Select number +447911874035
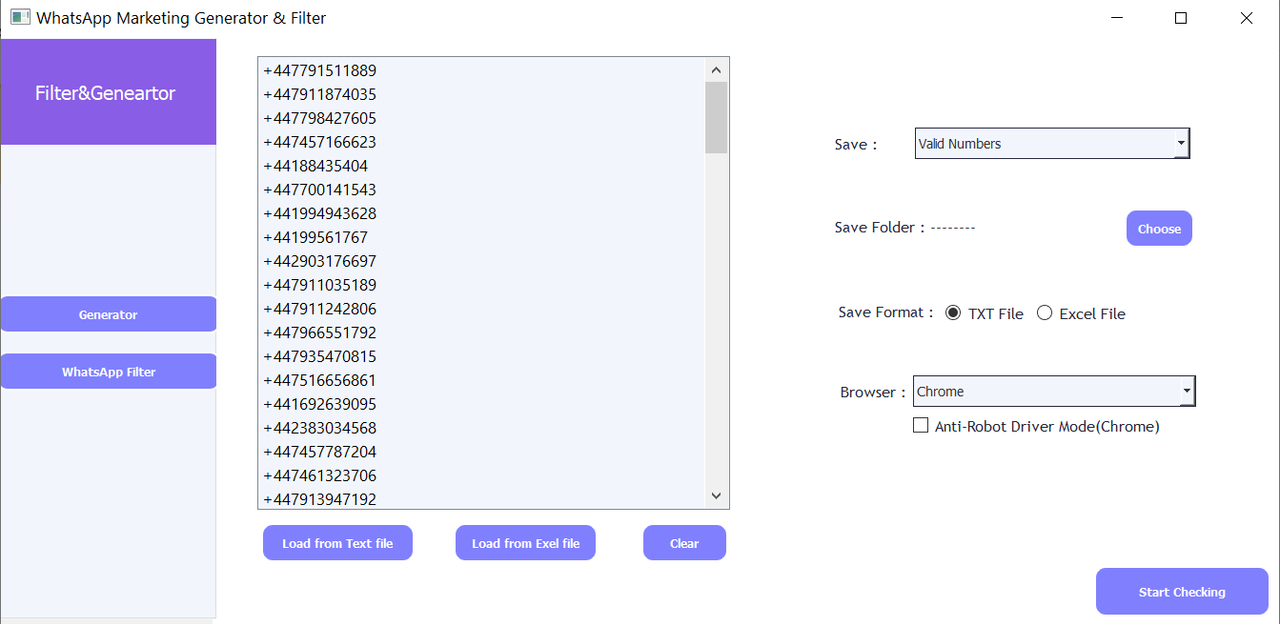Screen dimensions: 1280x624 (320, 94)
